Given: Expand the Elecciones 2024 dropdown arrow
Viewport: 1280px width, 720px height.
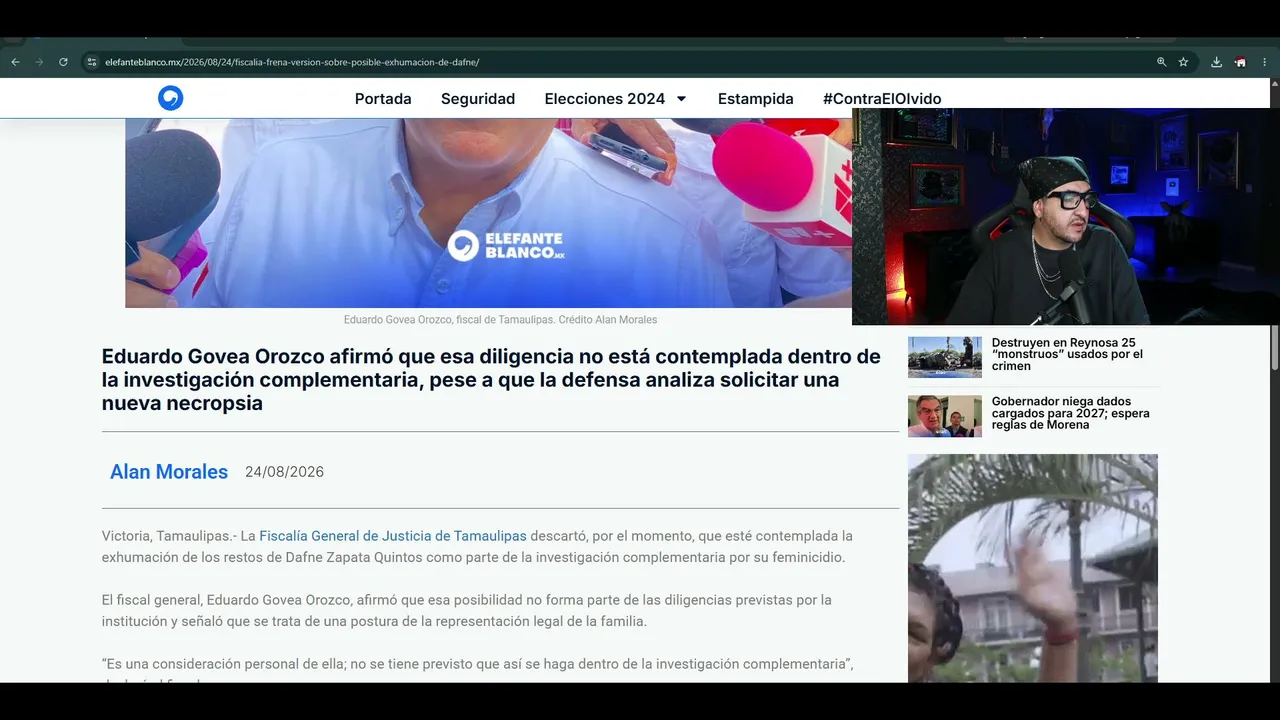Looking at the screenshot, I should pyautogui.click(x=681, y=99).
